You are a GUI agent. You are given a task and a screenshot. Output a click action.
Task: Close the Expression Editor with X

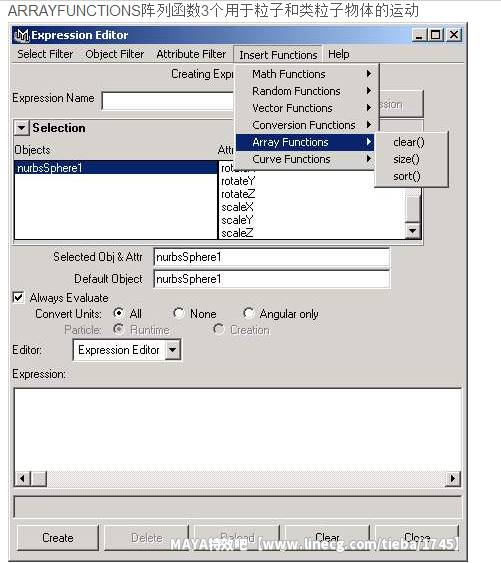pyautogui.click(x=454, y=35)
